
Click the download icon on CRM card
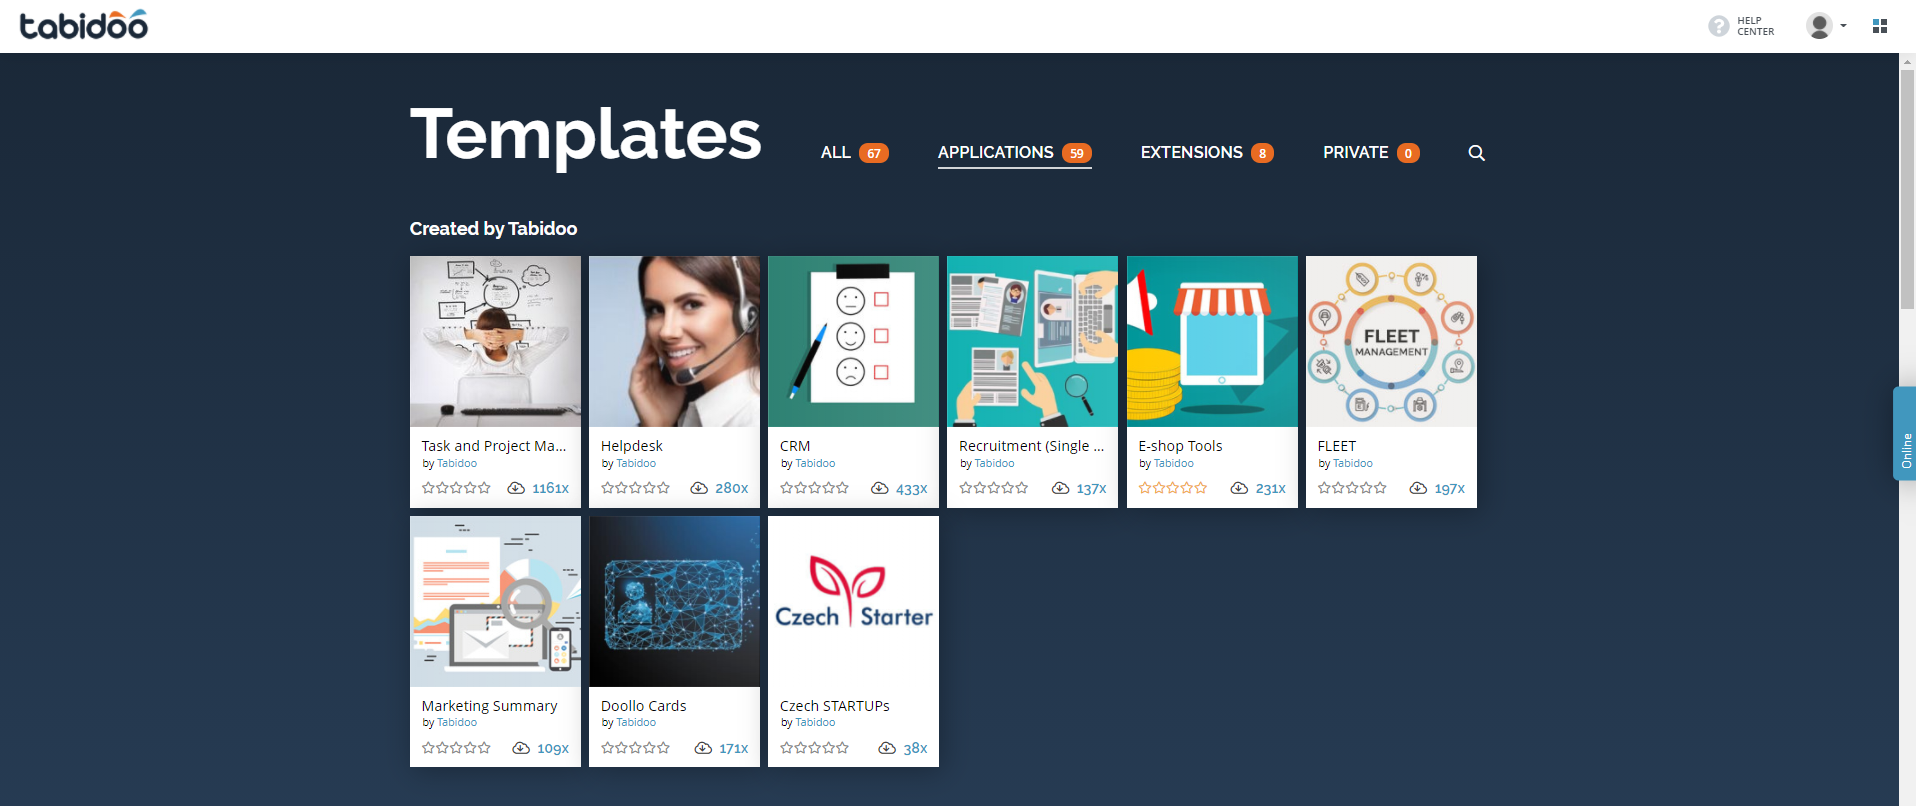(x=880, y=488)
